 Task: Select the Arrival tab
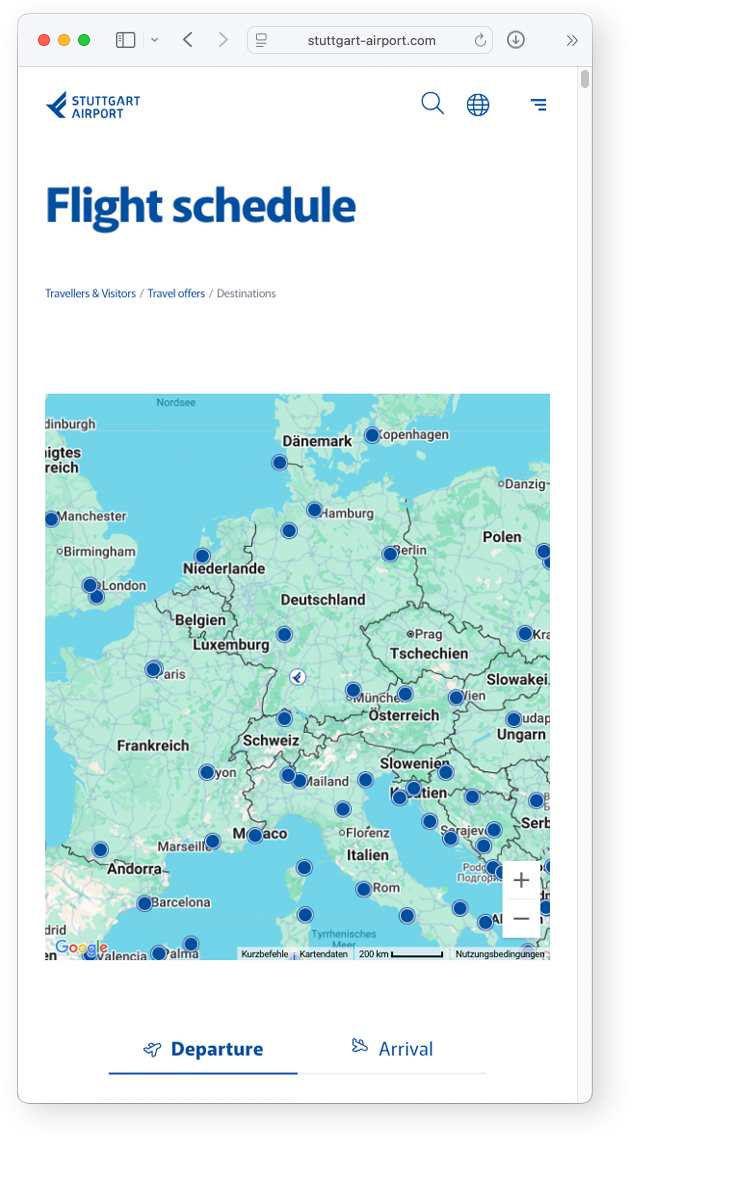pos(392,1049)
